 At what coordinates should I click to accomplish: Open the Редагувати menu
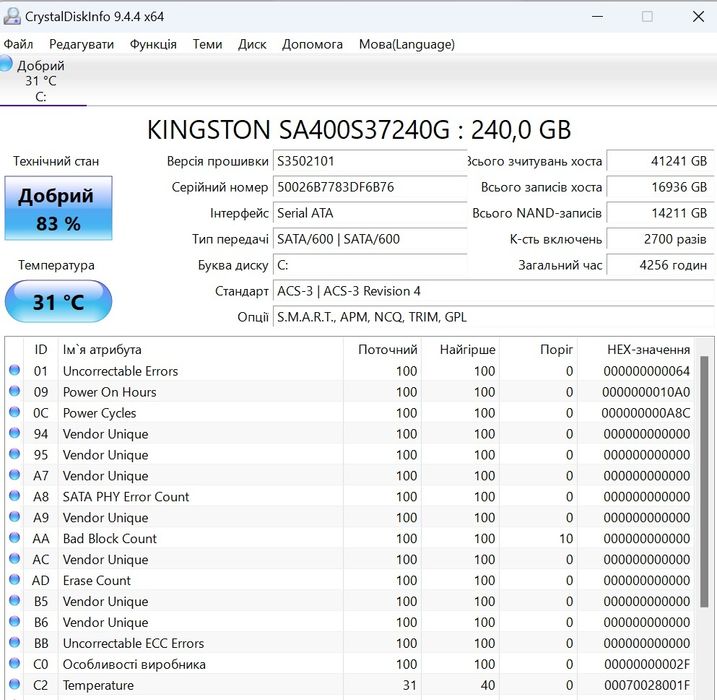coord(81,44)
